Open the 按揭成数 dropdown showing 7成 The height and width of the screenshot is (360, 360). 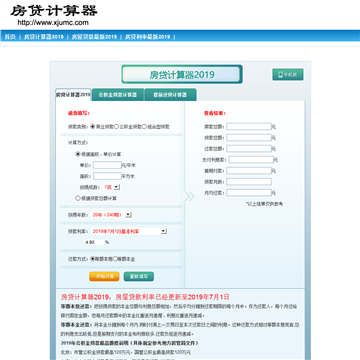(112, 187)
